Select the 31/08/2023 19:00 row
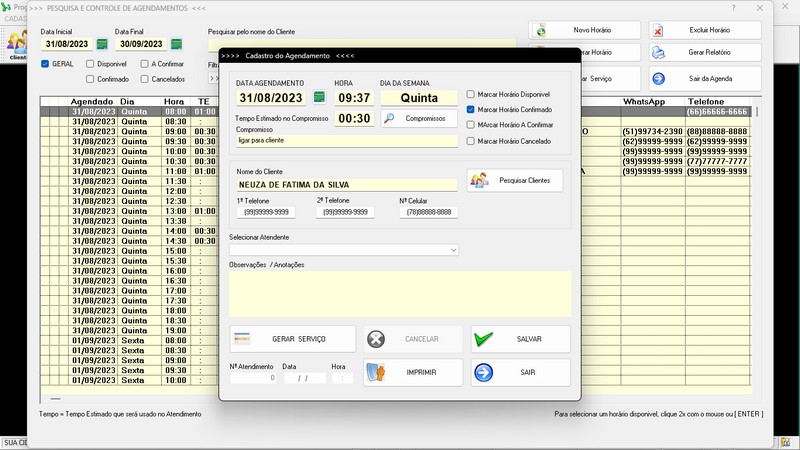Screen dimensions: 800x450 tap(395, 331)
